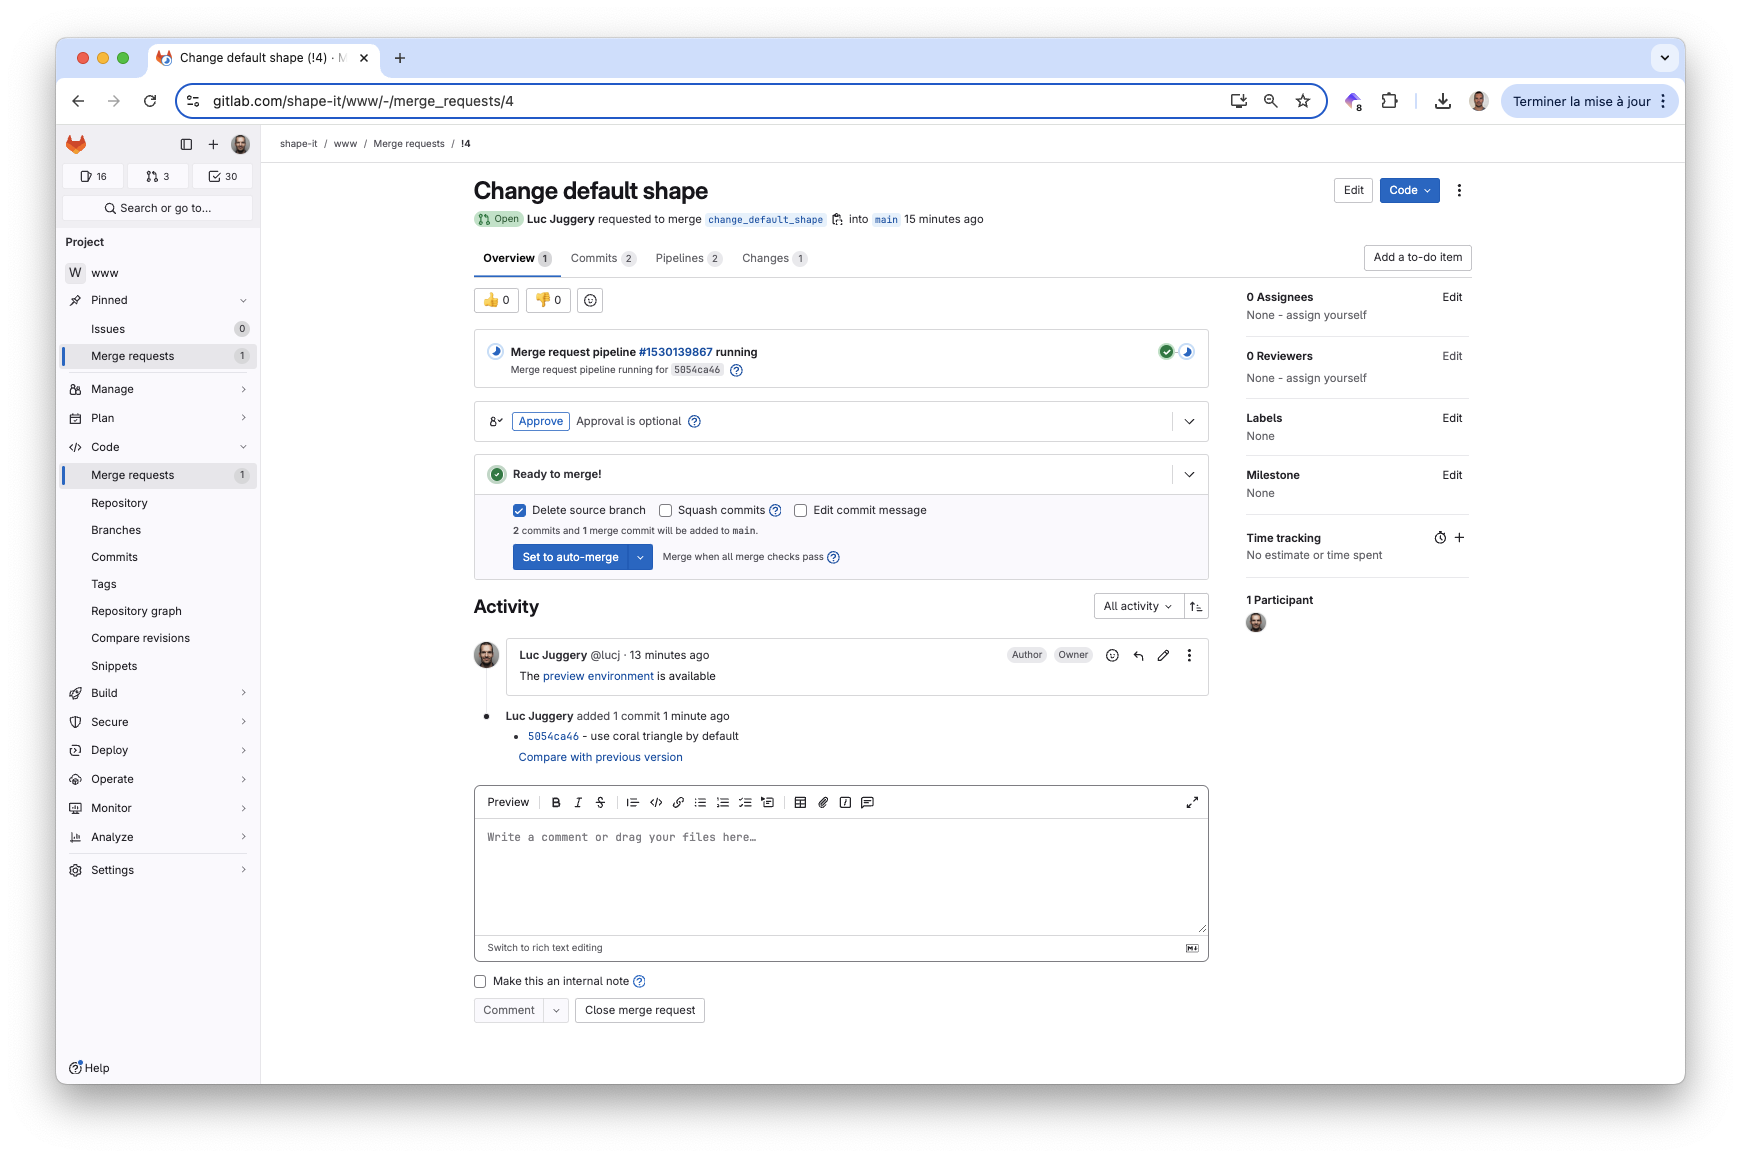The image size is (1741, 1158).
Task: Click Add a to-do item button
Action: point(1417,257)
